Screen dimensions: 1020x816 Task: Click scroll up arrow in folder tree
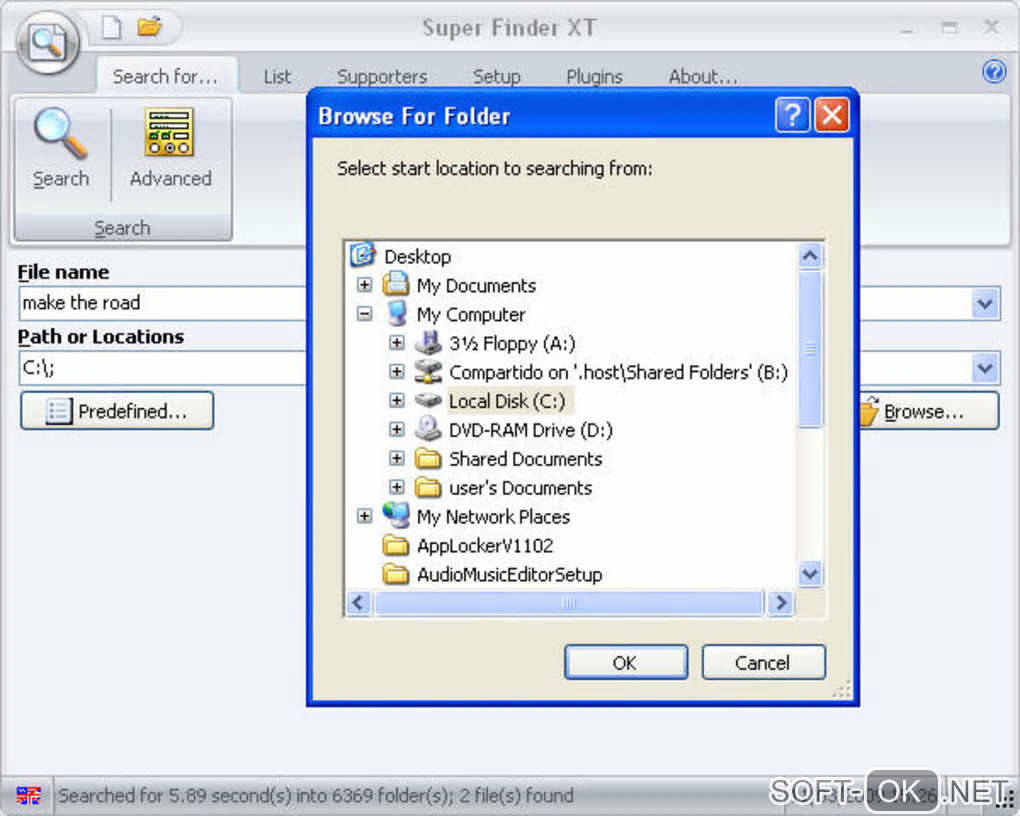click(810, 256)
